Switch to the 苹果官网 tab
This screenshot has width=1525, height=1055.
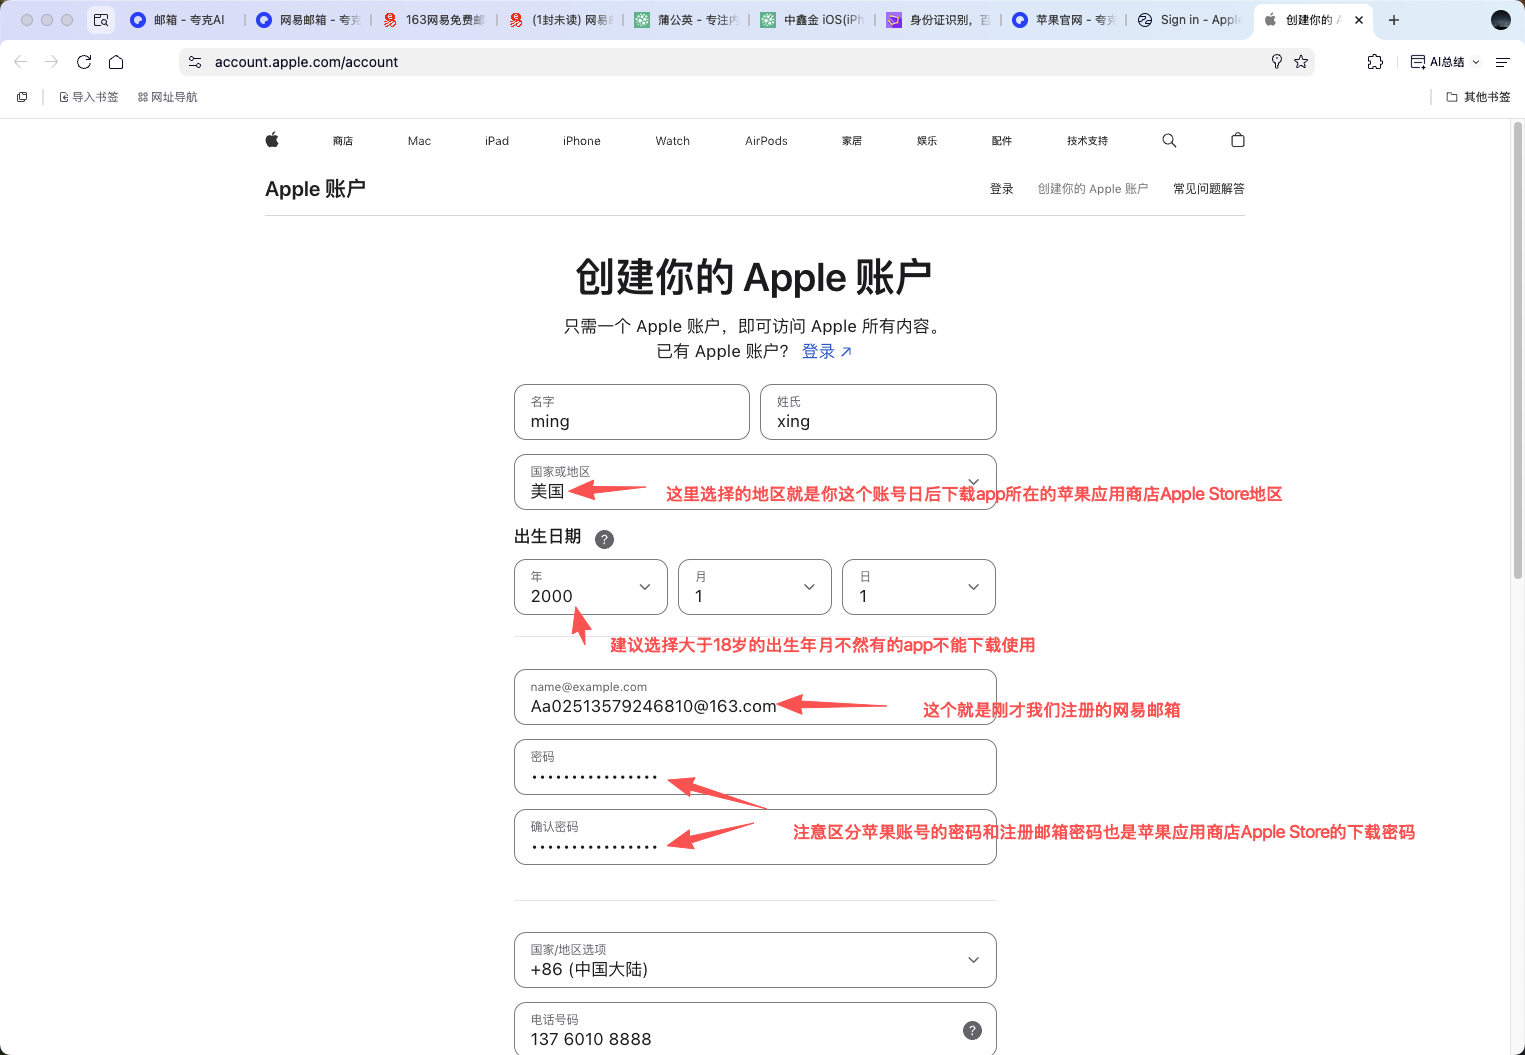coord(1064,20)
